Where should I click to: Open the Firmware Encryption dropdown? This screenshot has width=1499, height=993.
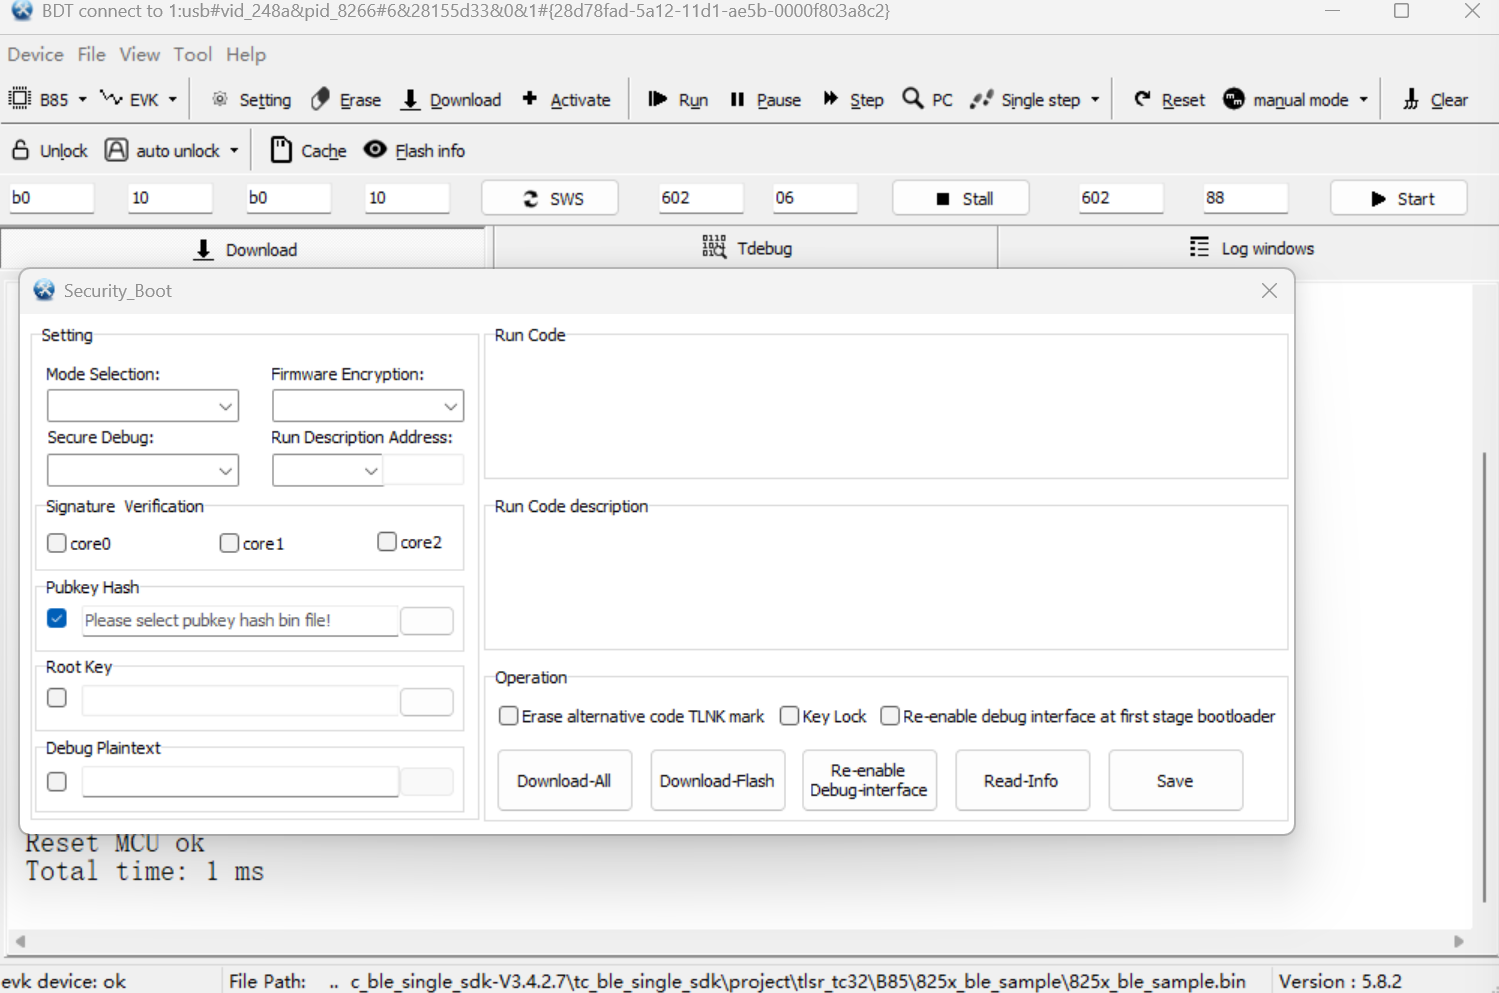368,406
